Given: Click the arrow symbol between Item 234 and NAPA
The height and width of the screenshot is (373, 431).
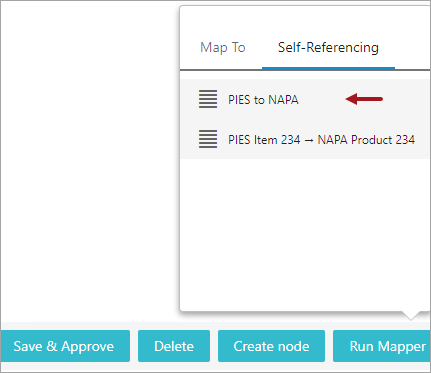Looking at the screenshot, I should tap(309, 140).
